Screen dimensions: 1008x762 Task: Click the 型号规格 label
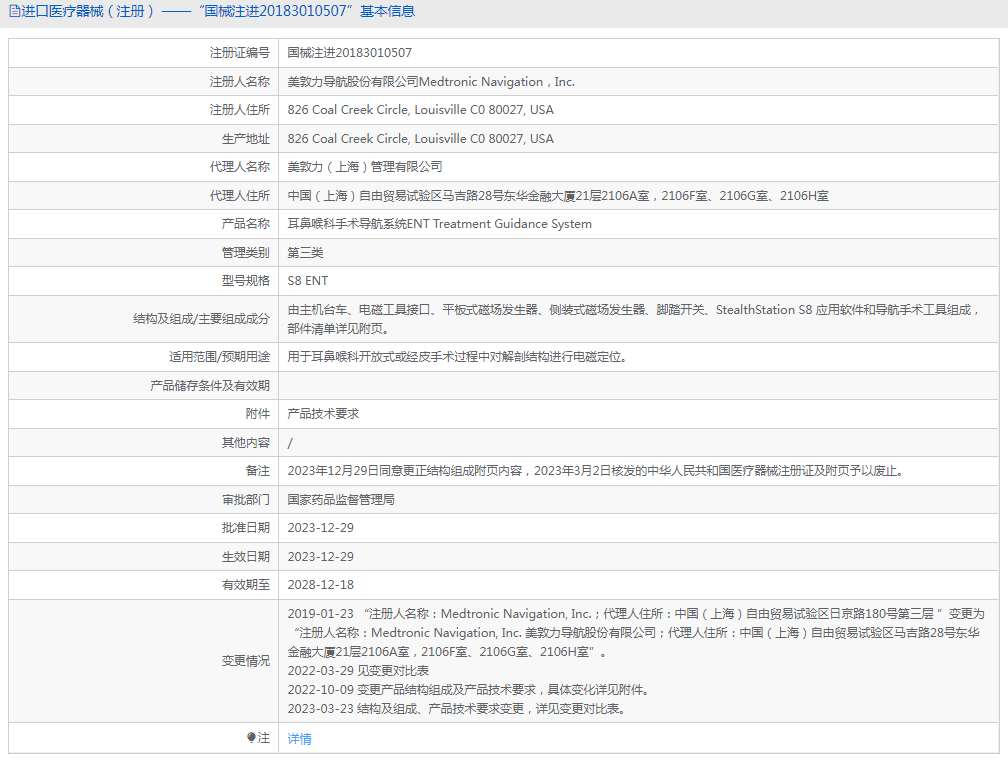click(x=246, y=281)
